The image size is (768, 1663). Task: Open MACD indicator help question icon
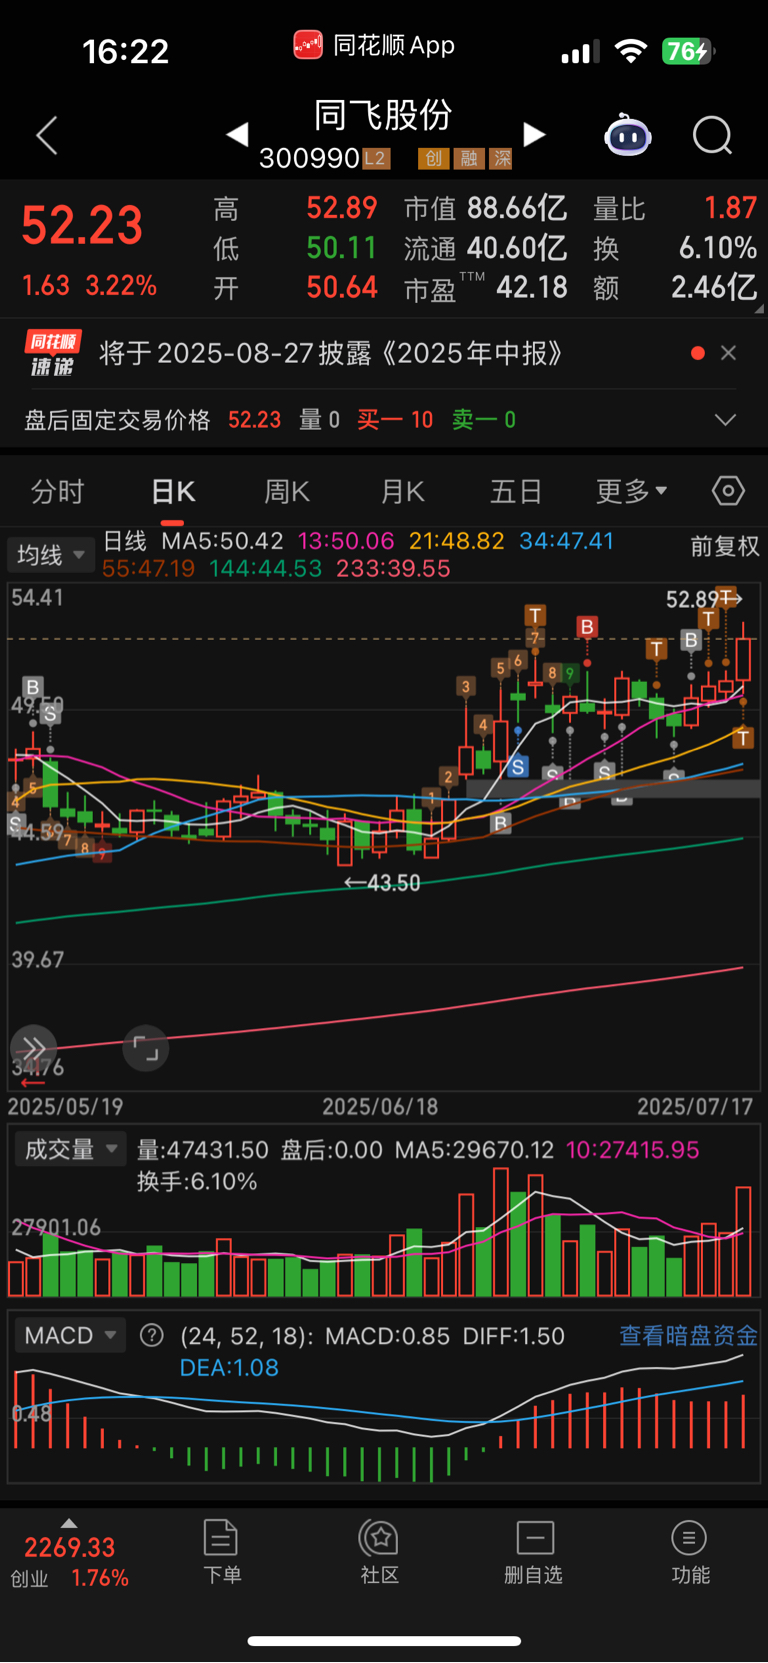[152, 1335]
